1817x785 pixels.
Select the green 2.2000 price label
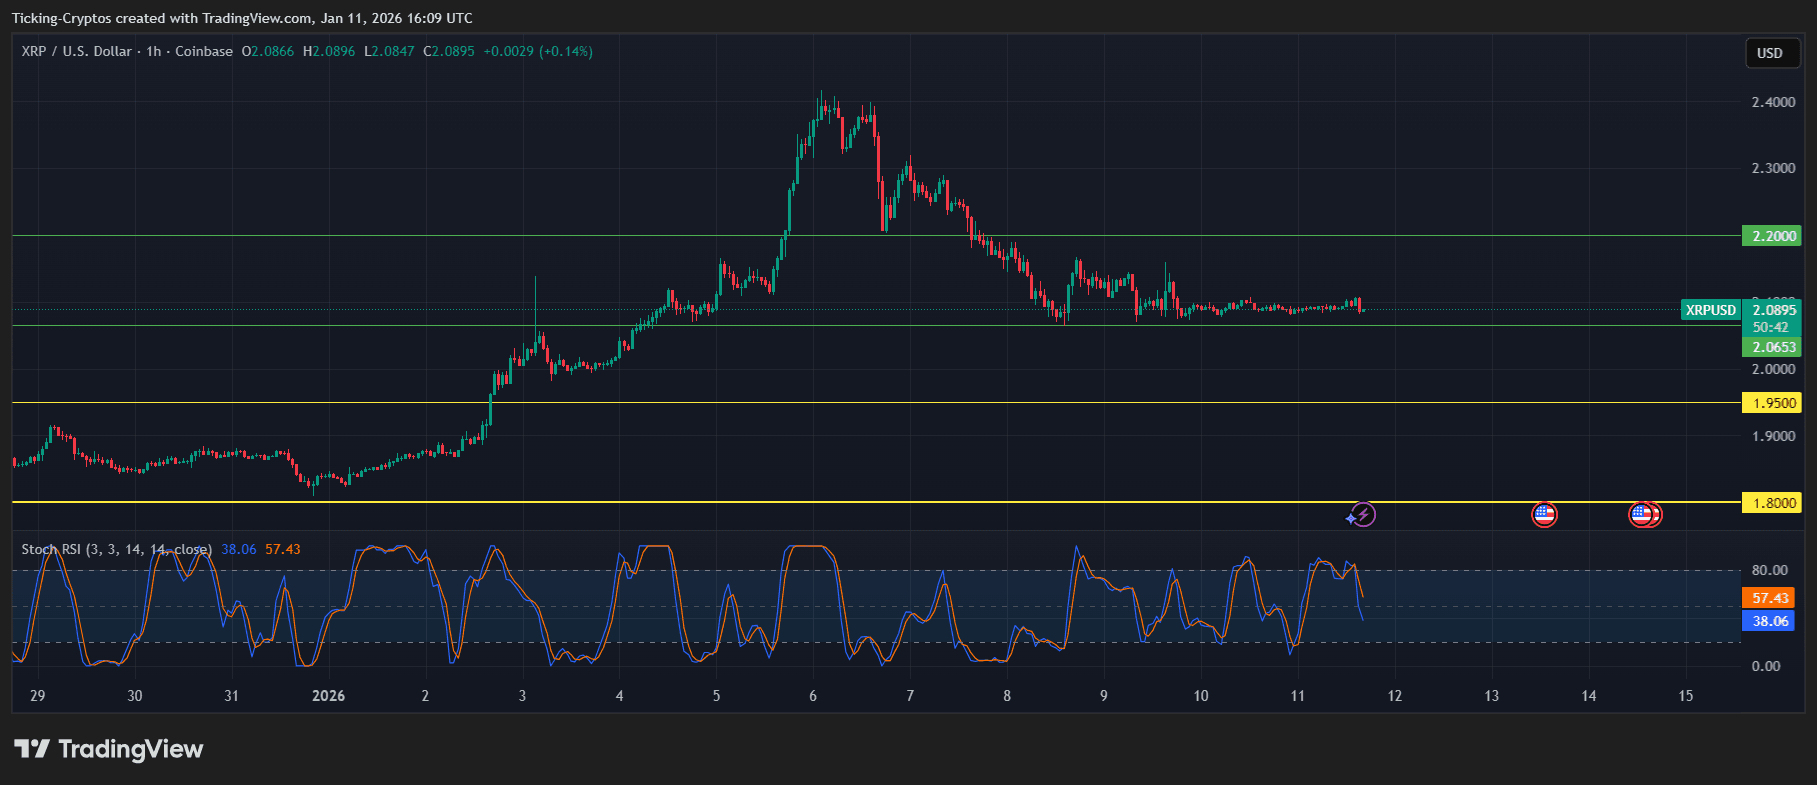click(x=1771, y=236)
